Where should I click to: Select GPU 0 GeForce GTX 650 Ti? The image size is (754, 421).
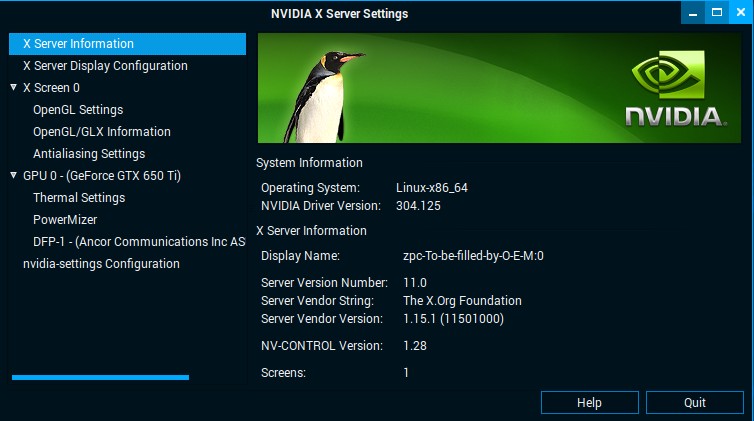tap(101, 176)
